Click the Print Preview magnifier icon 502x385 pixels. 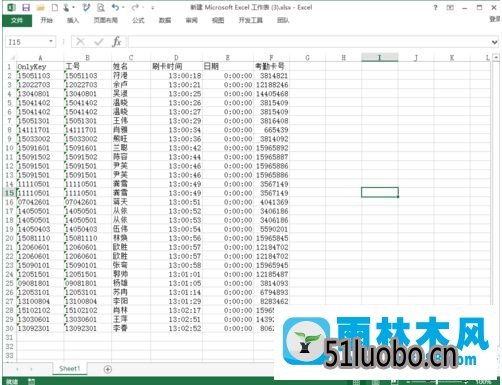pos(100,7)
